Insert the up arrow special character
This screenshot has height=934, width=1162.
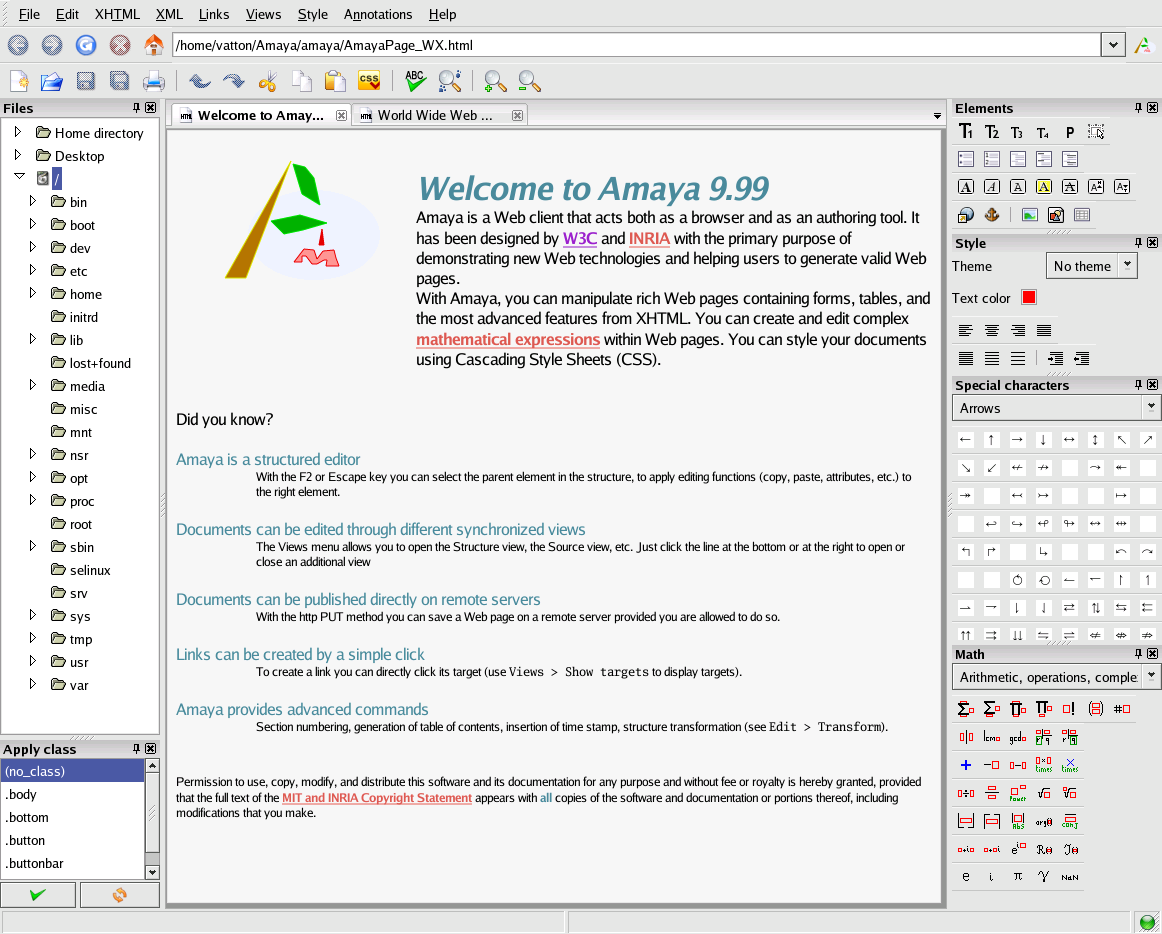click(x=992, y=440)
